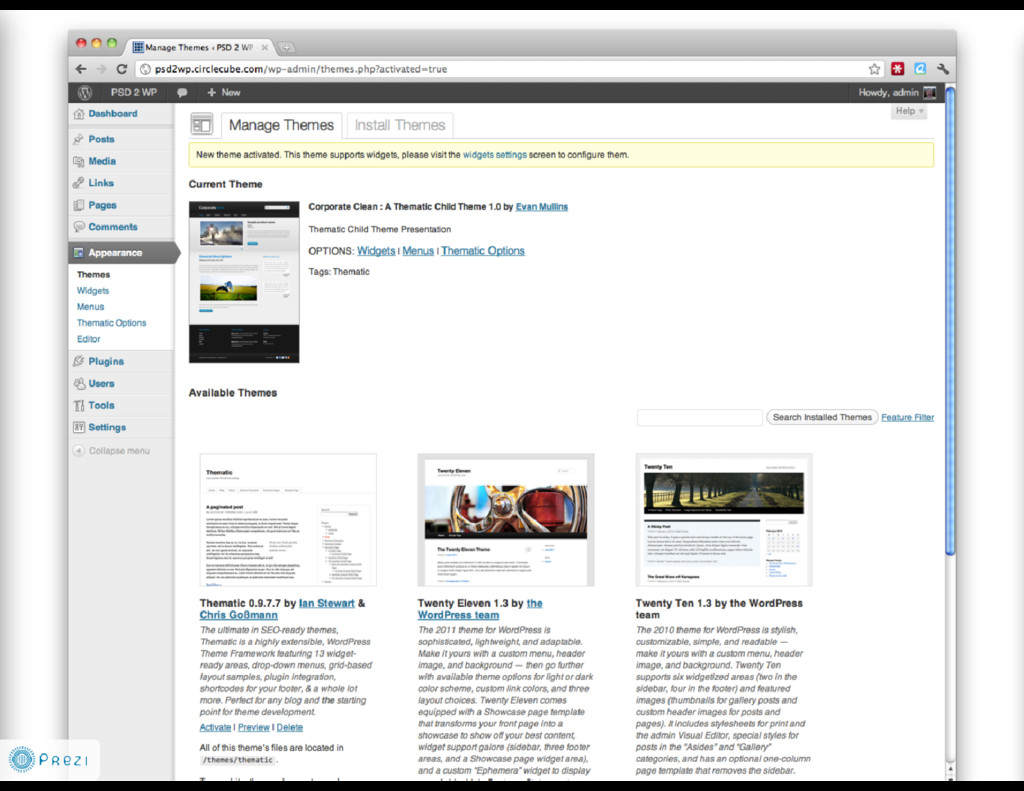
Task: Switch to Install Themes tab
Action: coord(400,125)
